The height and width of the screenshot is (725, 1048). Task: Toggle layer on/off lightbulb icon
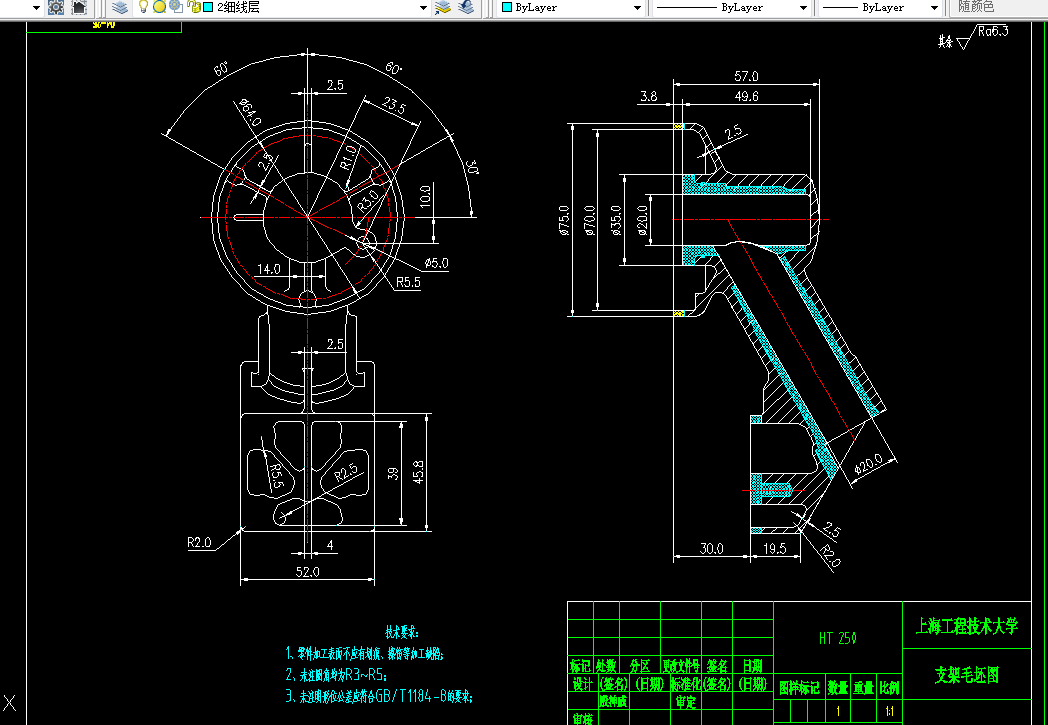[142, 7]
